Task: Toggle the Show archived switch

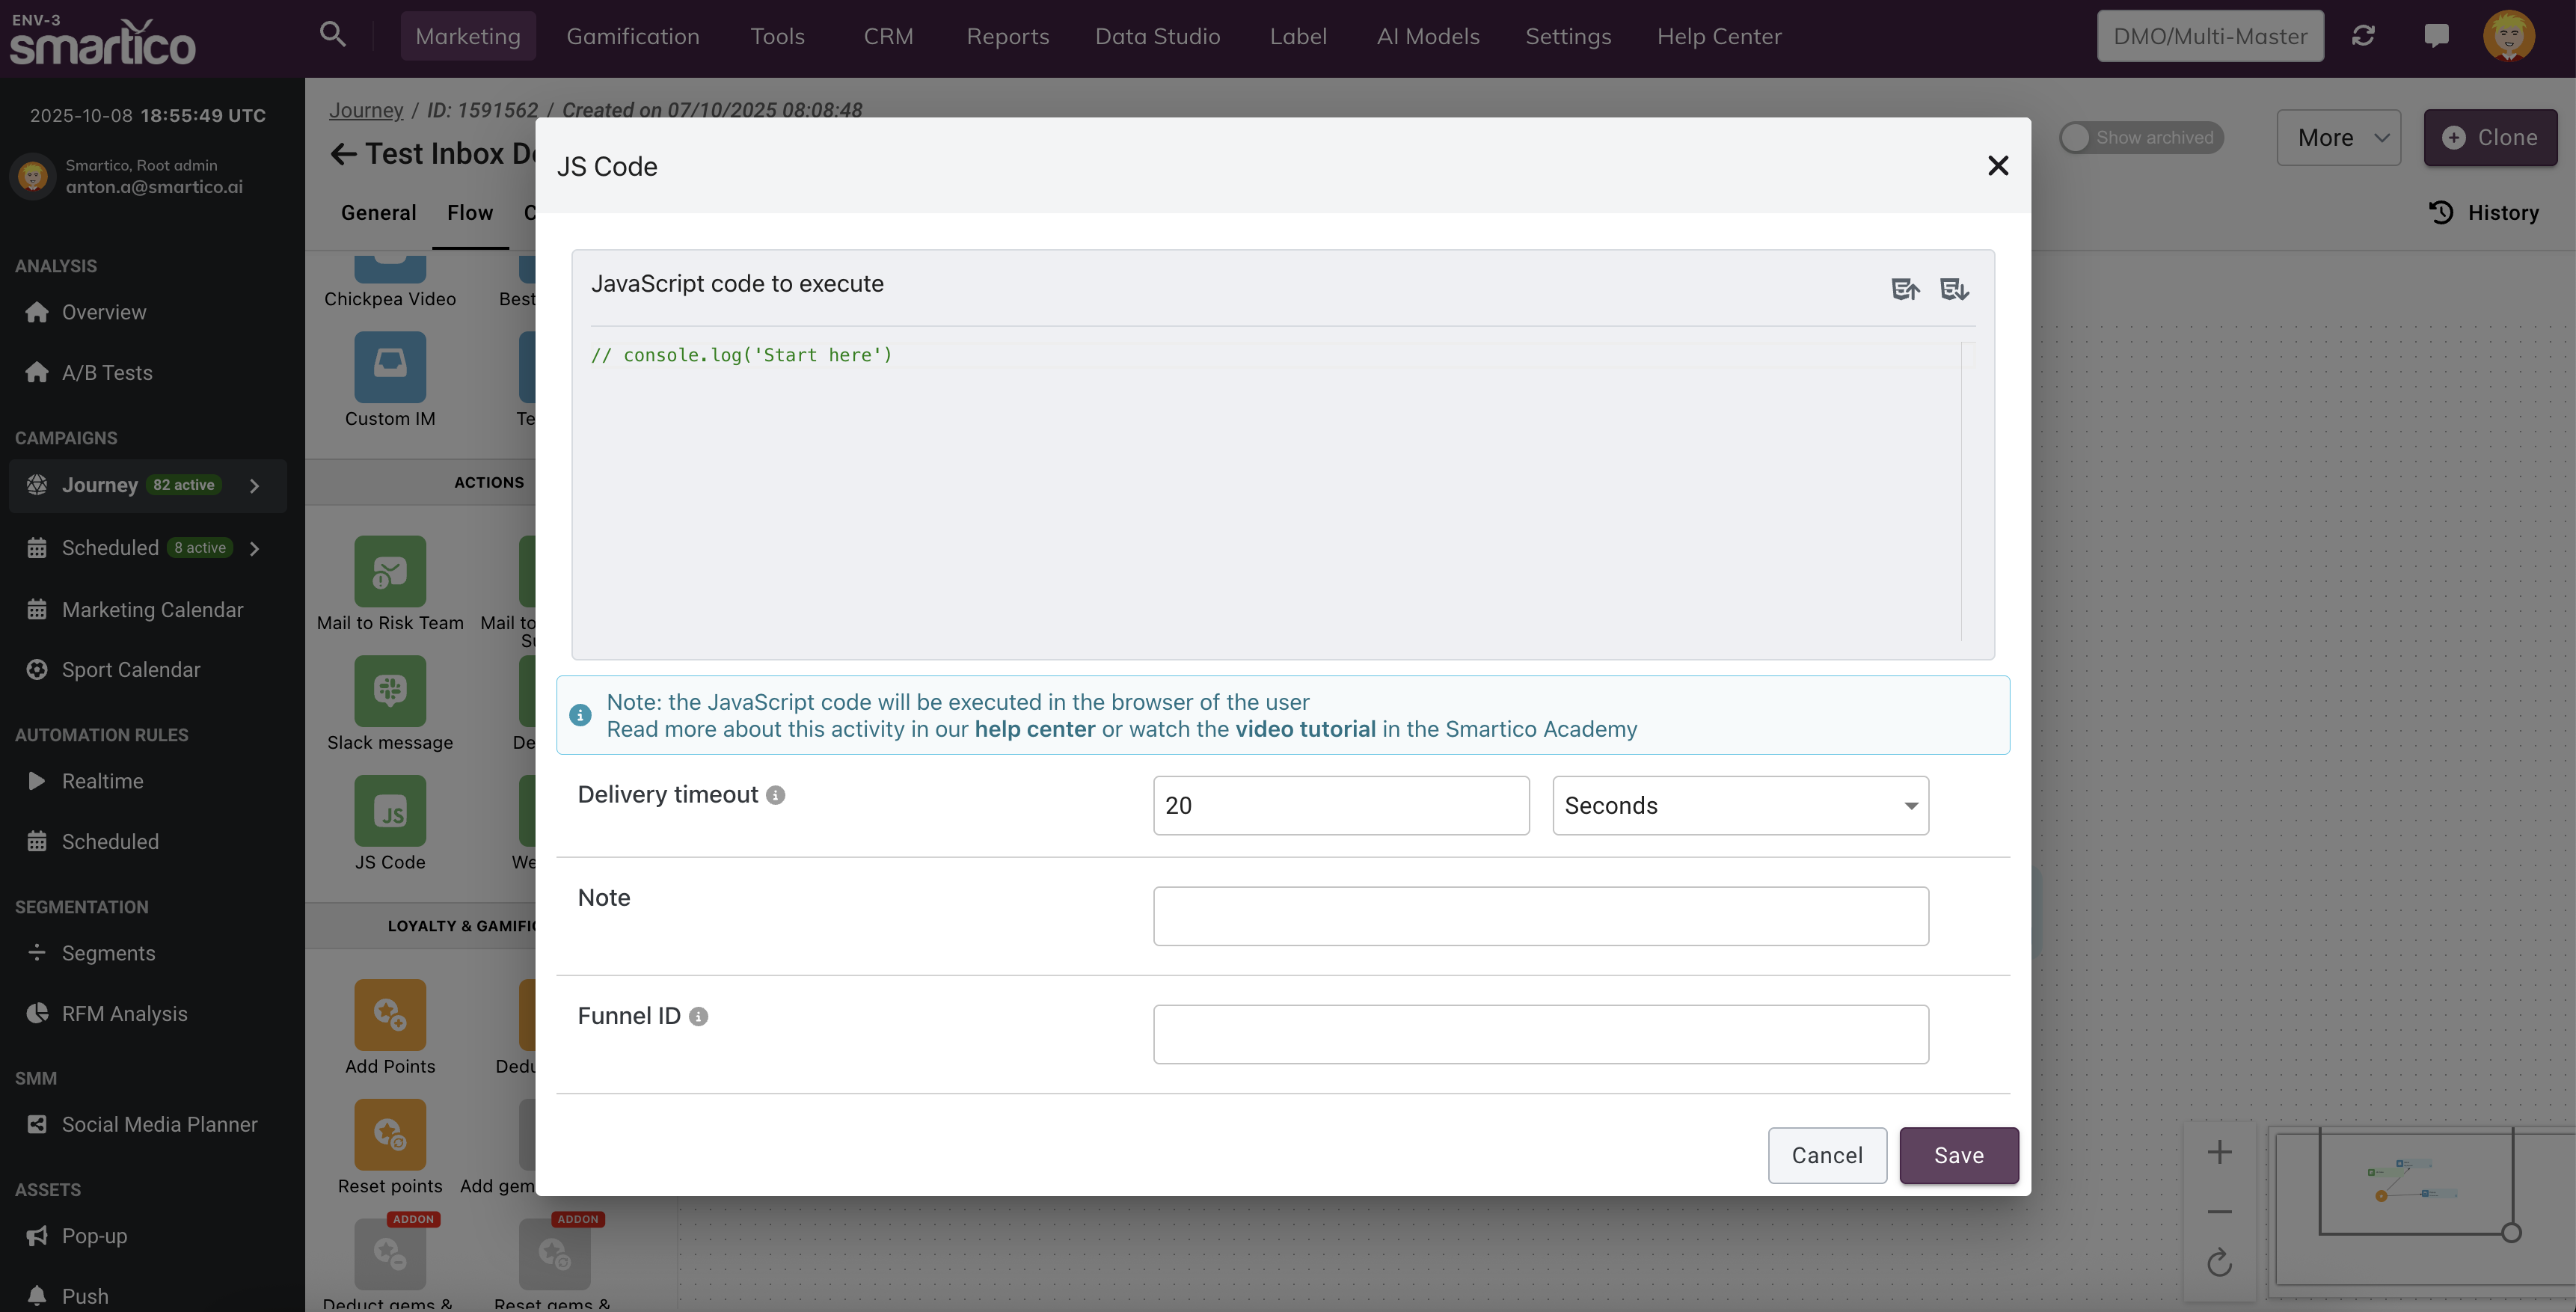Action: tap(2076, 138)
